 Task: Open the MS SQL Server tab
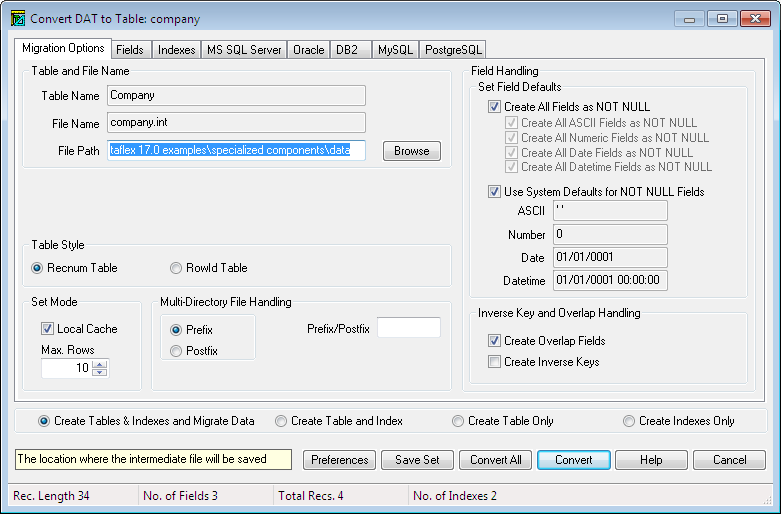point(244,49)
